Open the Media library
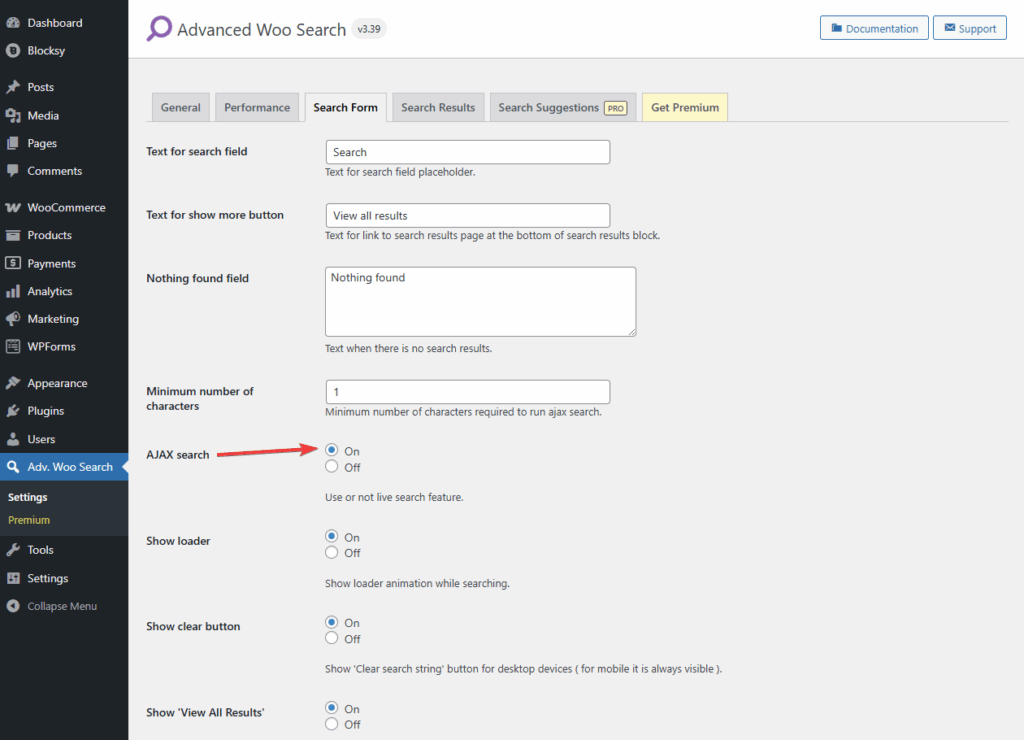1024x740 pixels. point(46,115)
